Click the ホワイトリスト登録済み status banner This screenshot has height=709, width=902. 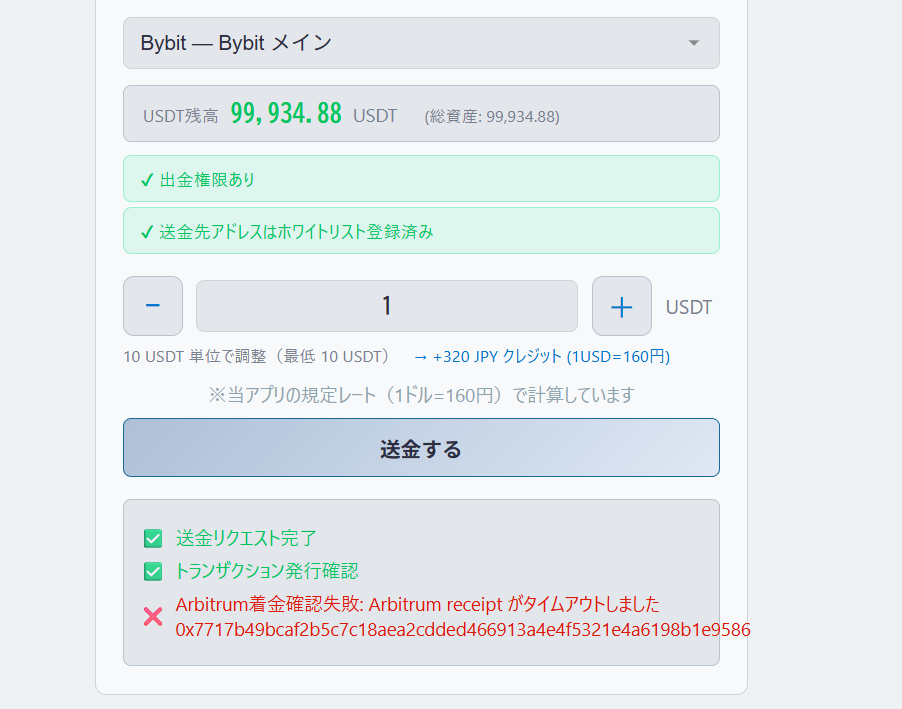pyautogui.click(x=421, y=231)
